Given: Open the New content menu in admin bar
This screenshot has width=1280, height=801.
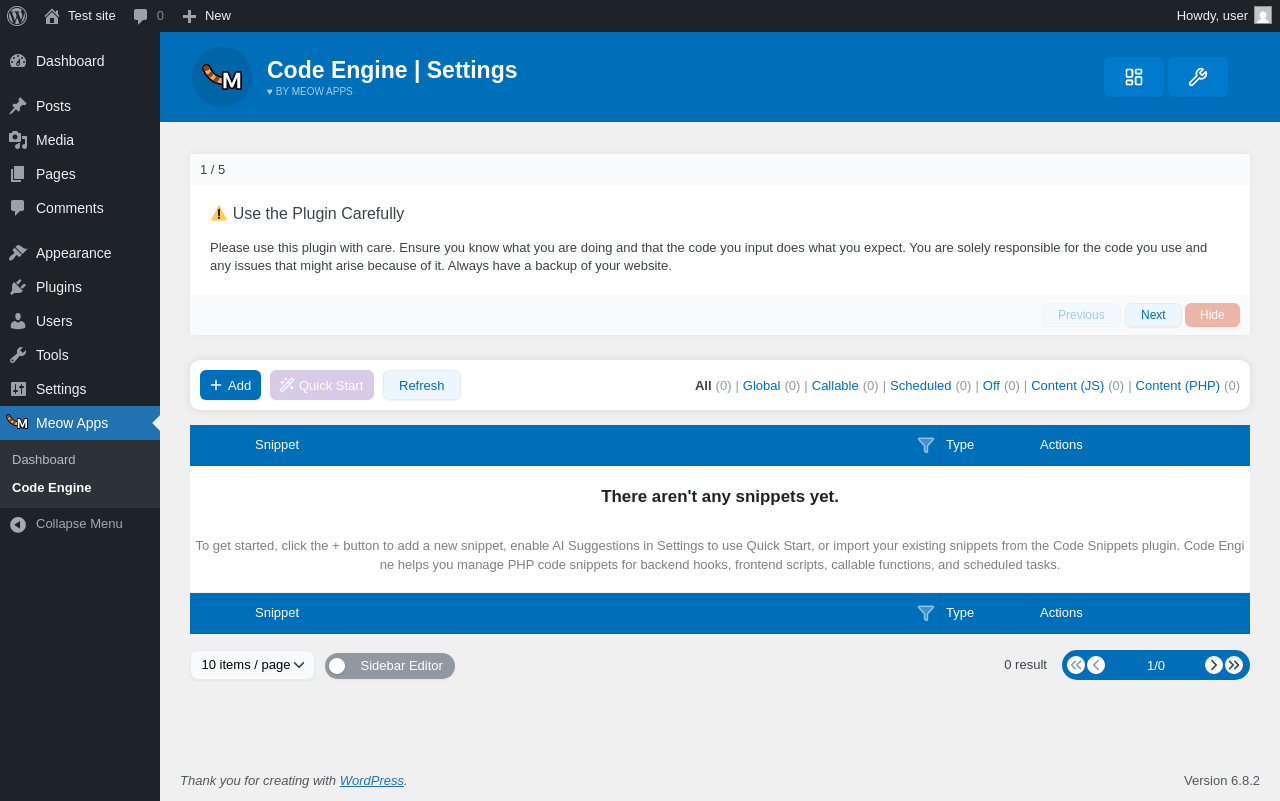Looking at the screenshot, I should tap(207, 16).
